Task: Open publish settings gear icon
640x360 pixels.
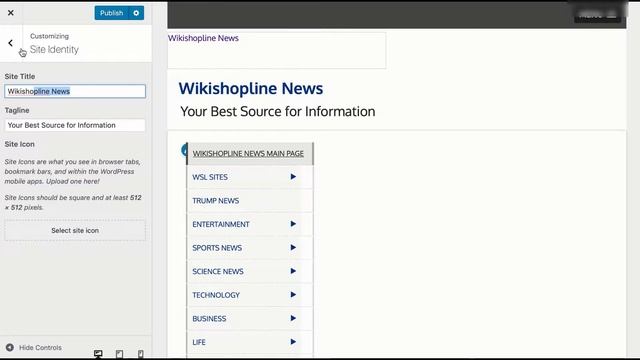Action: tap(136, 13)
